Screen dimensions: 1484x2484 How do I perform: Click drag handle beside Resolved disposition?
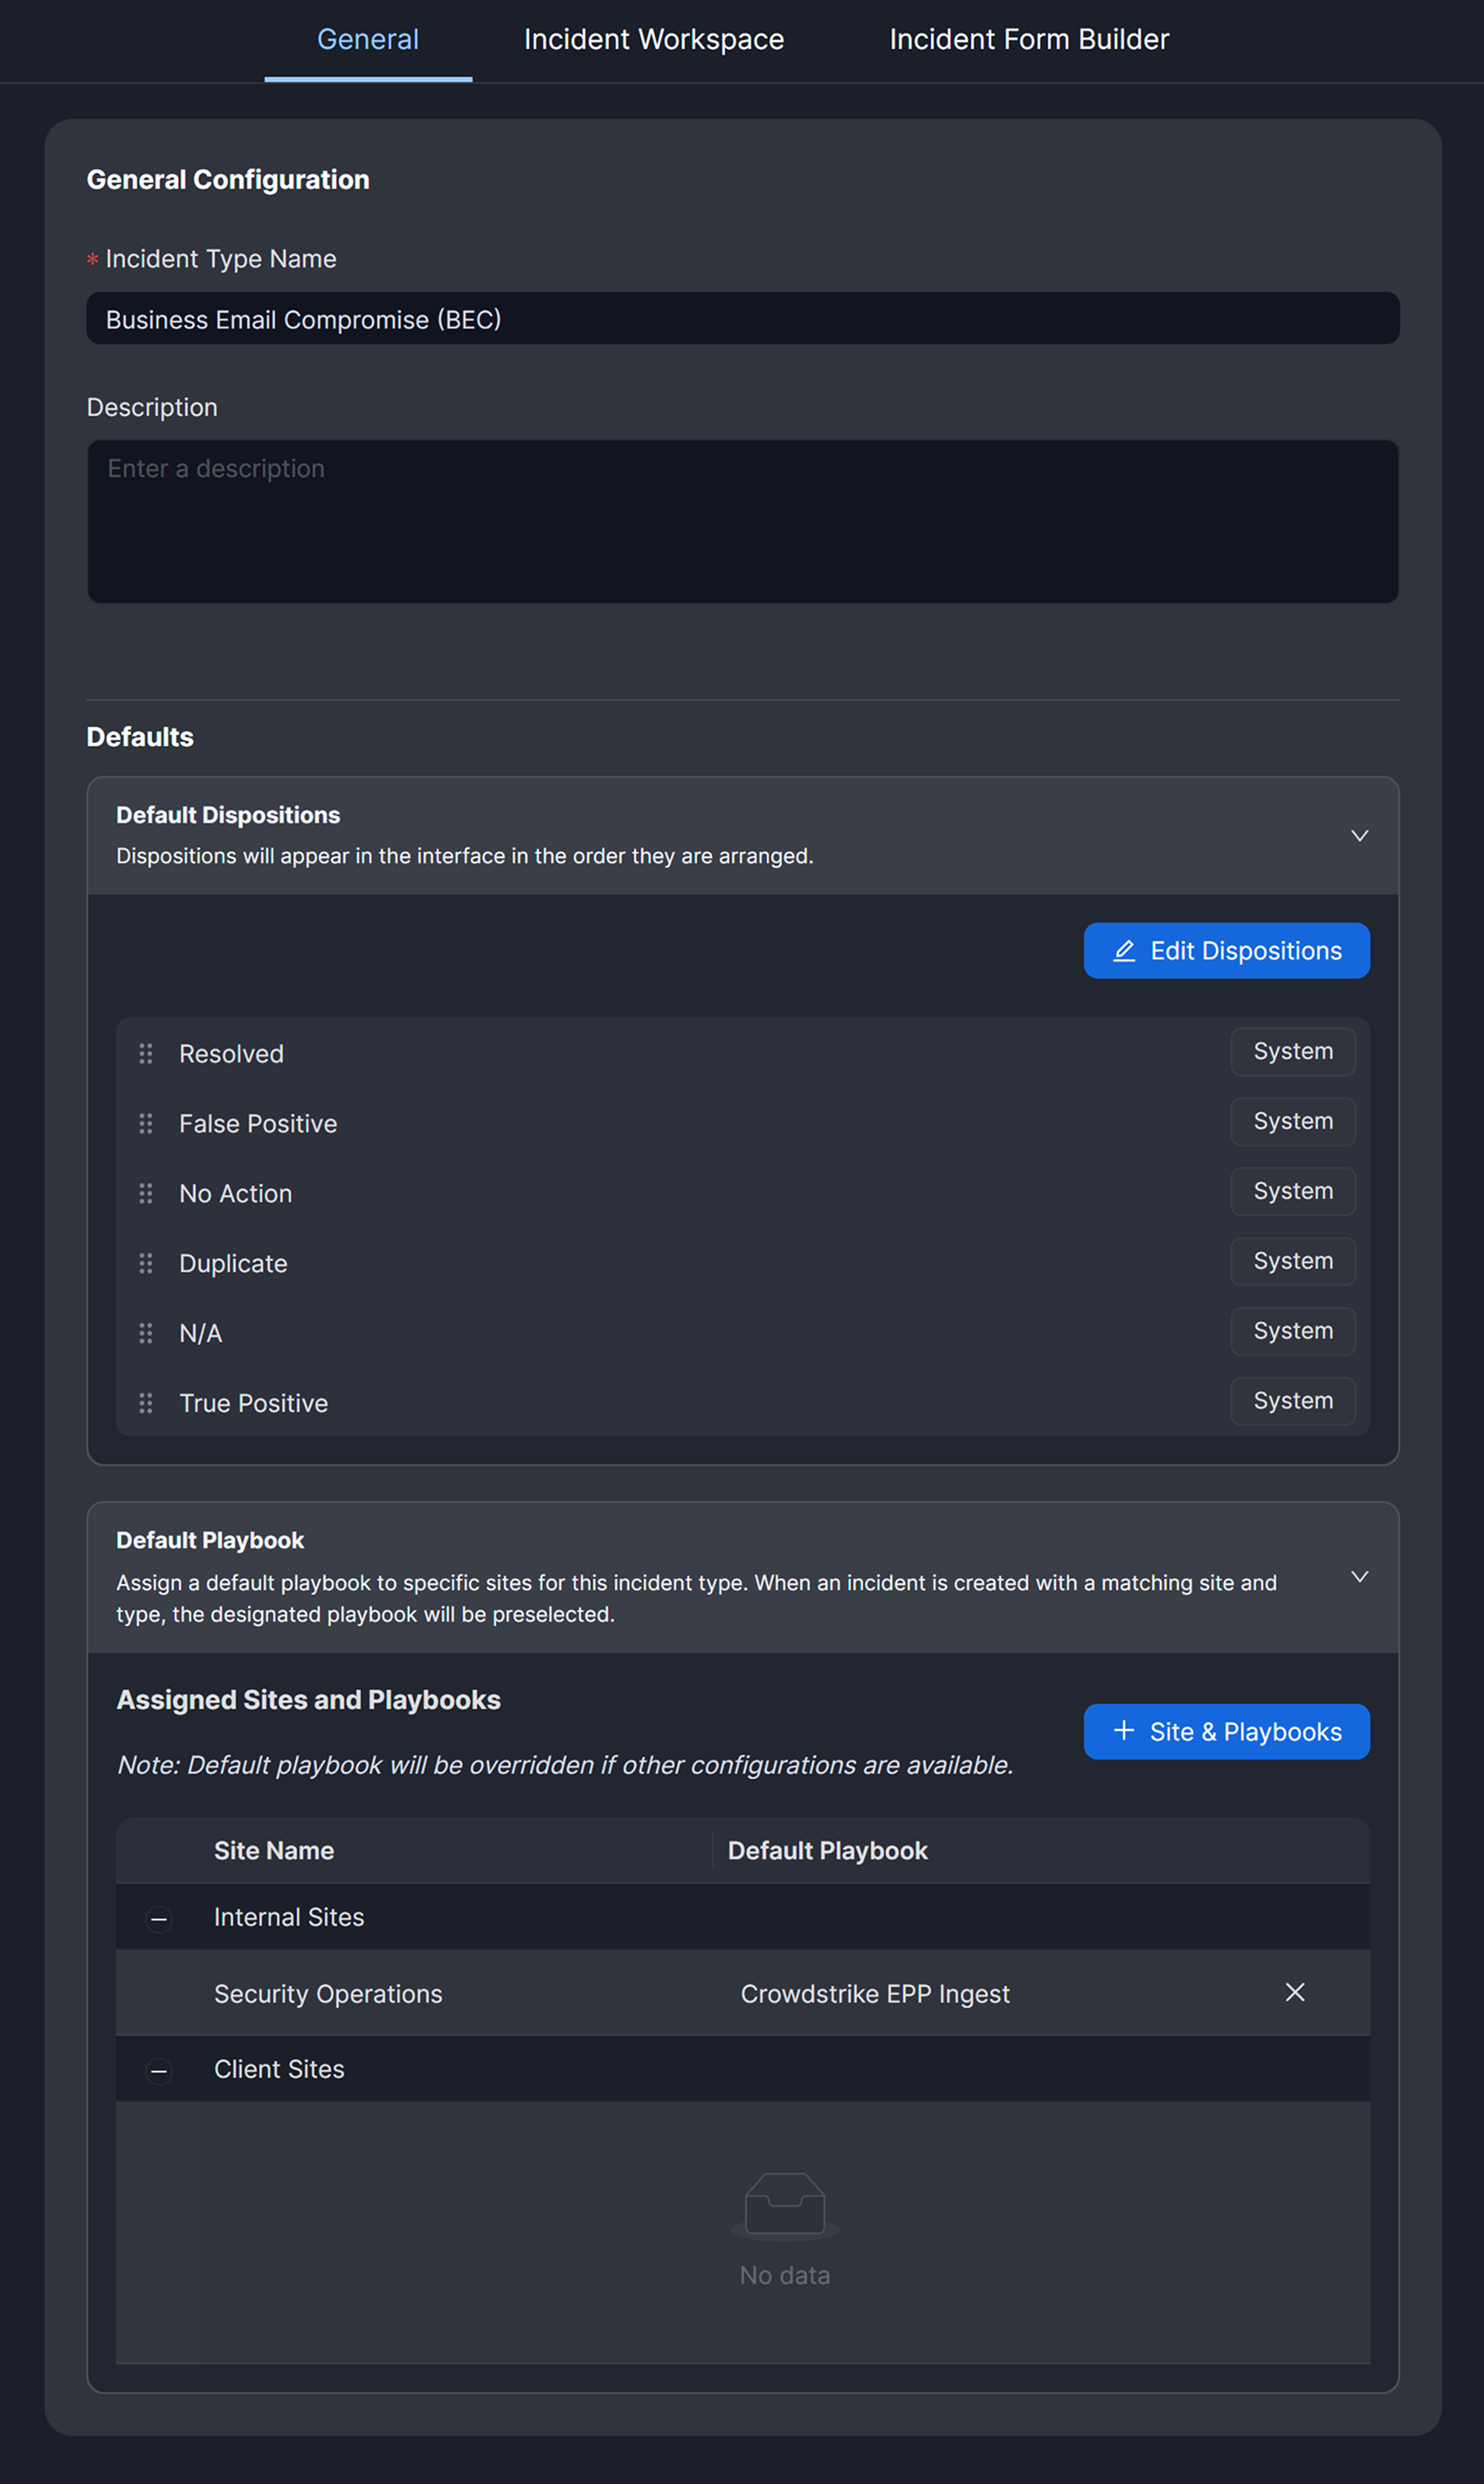click(x=146, y=1053)
